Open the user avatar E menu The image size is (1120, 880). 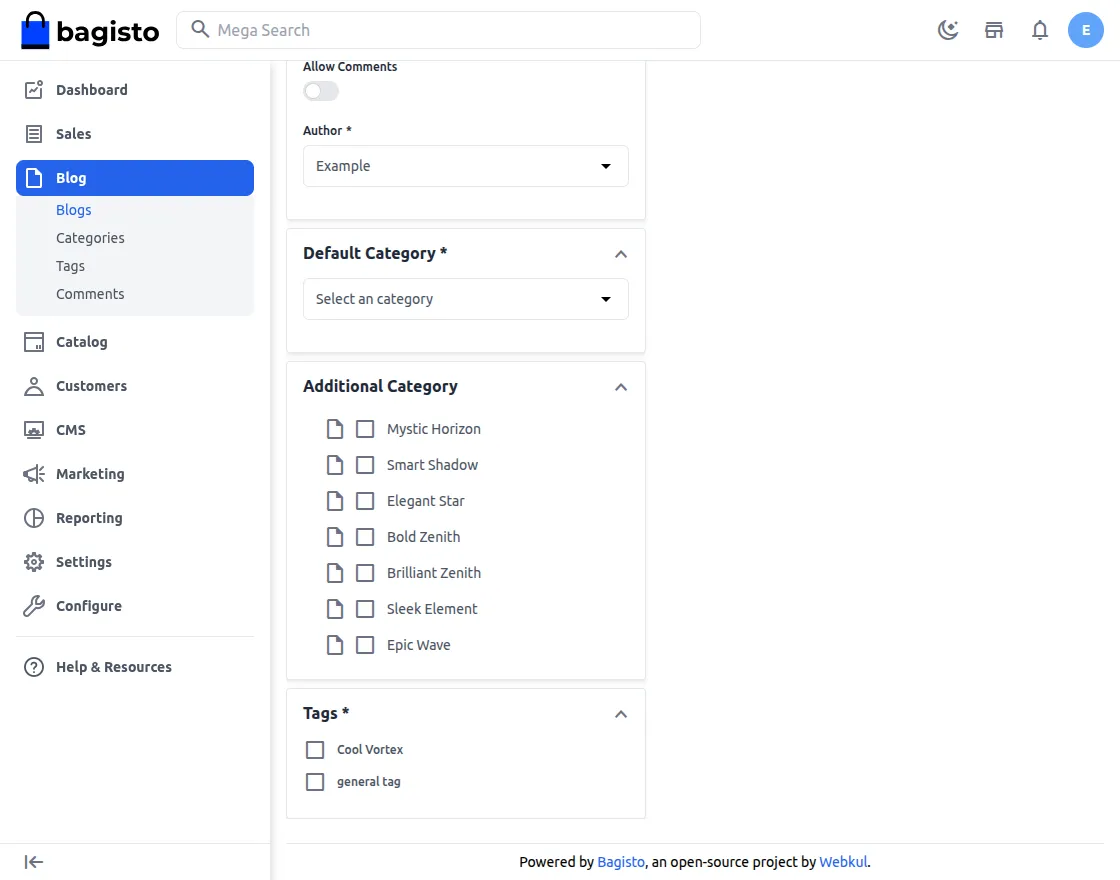click(x=1086, y=30)
